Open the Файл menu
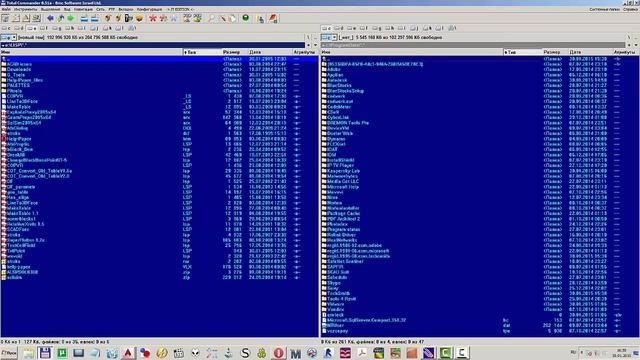This screenshot has width=640, height=360. (6, 9)
